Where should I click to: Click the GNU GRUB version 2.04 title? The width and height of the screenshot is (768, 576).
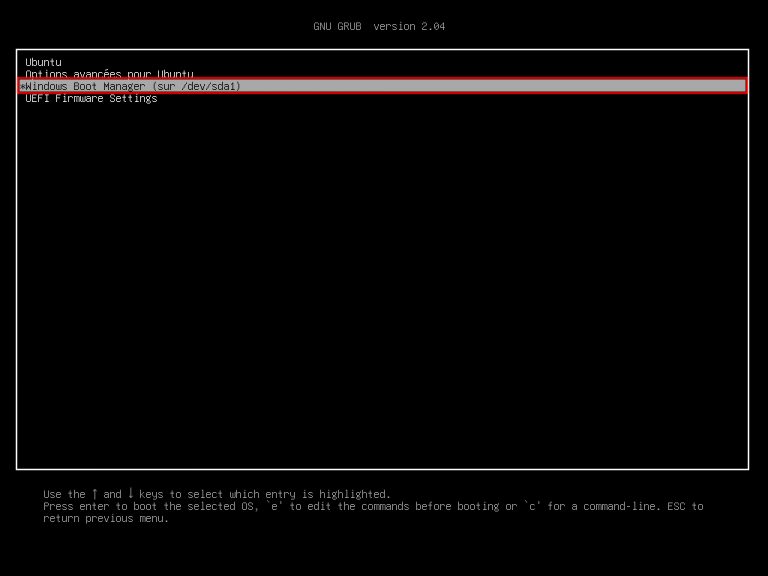tap(379, 26)
